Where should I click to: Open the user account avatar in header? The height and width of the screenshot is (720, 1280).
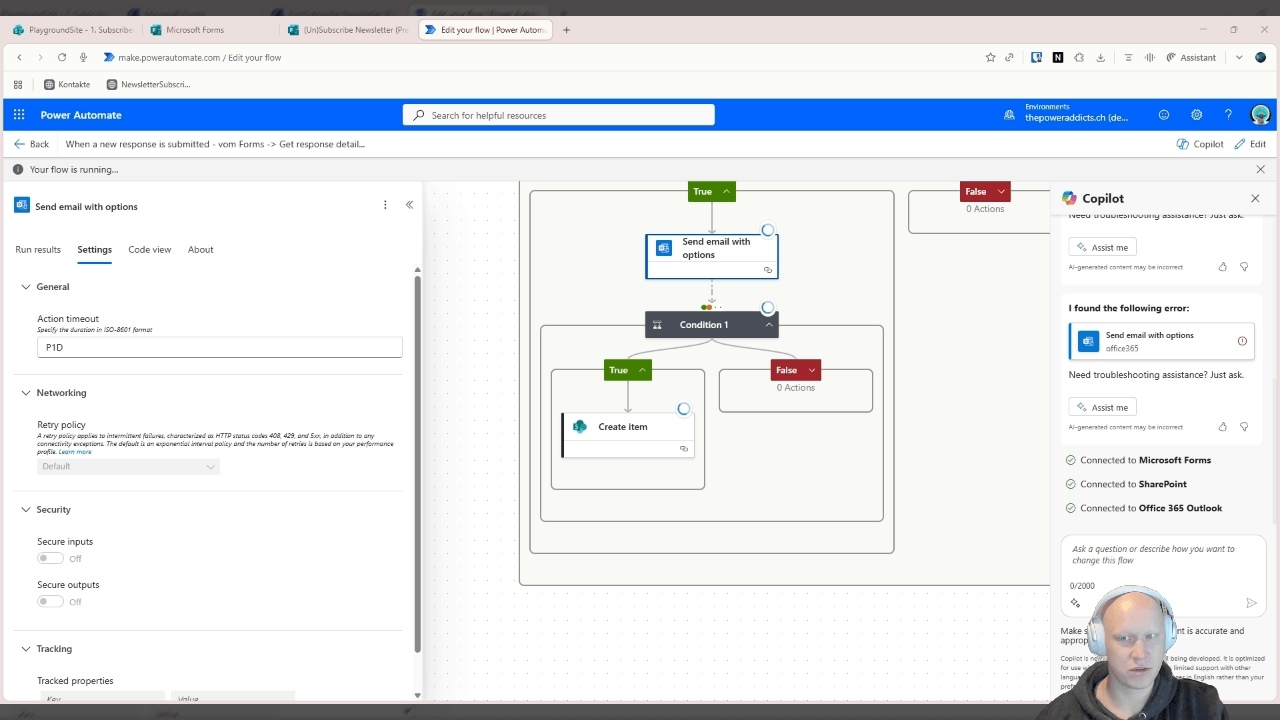pos(1260,115)
